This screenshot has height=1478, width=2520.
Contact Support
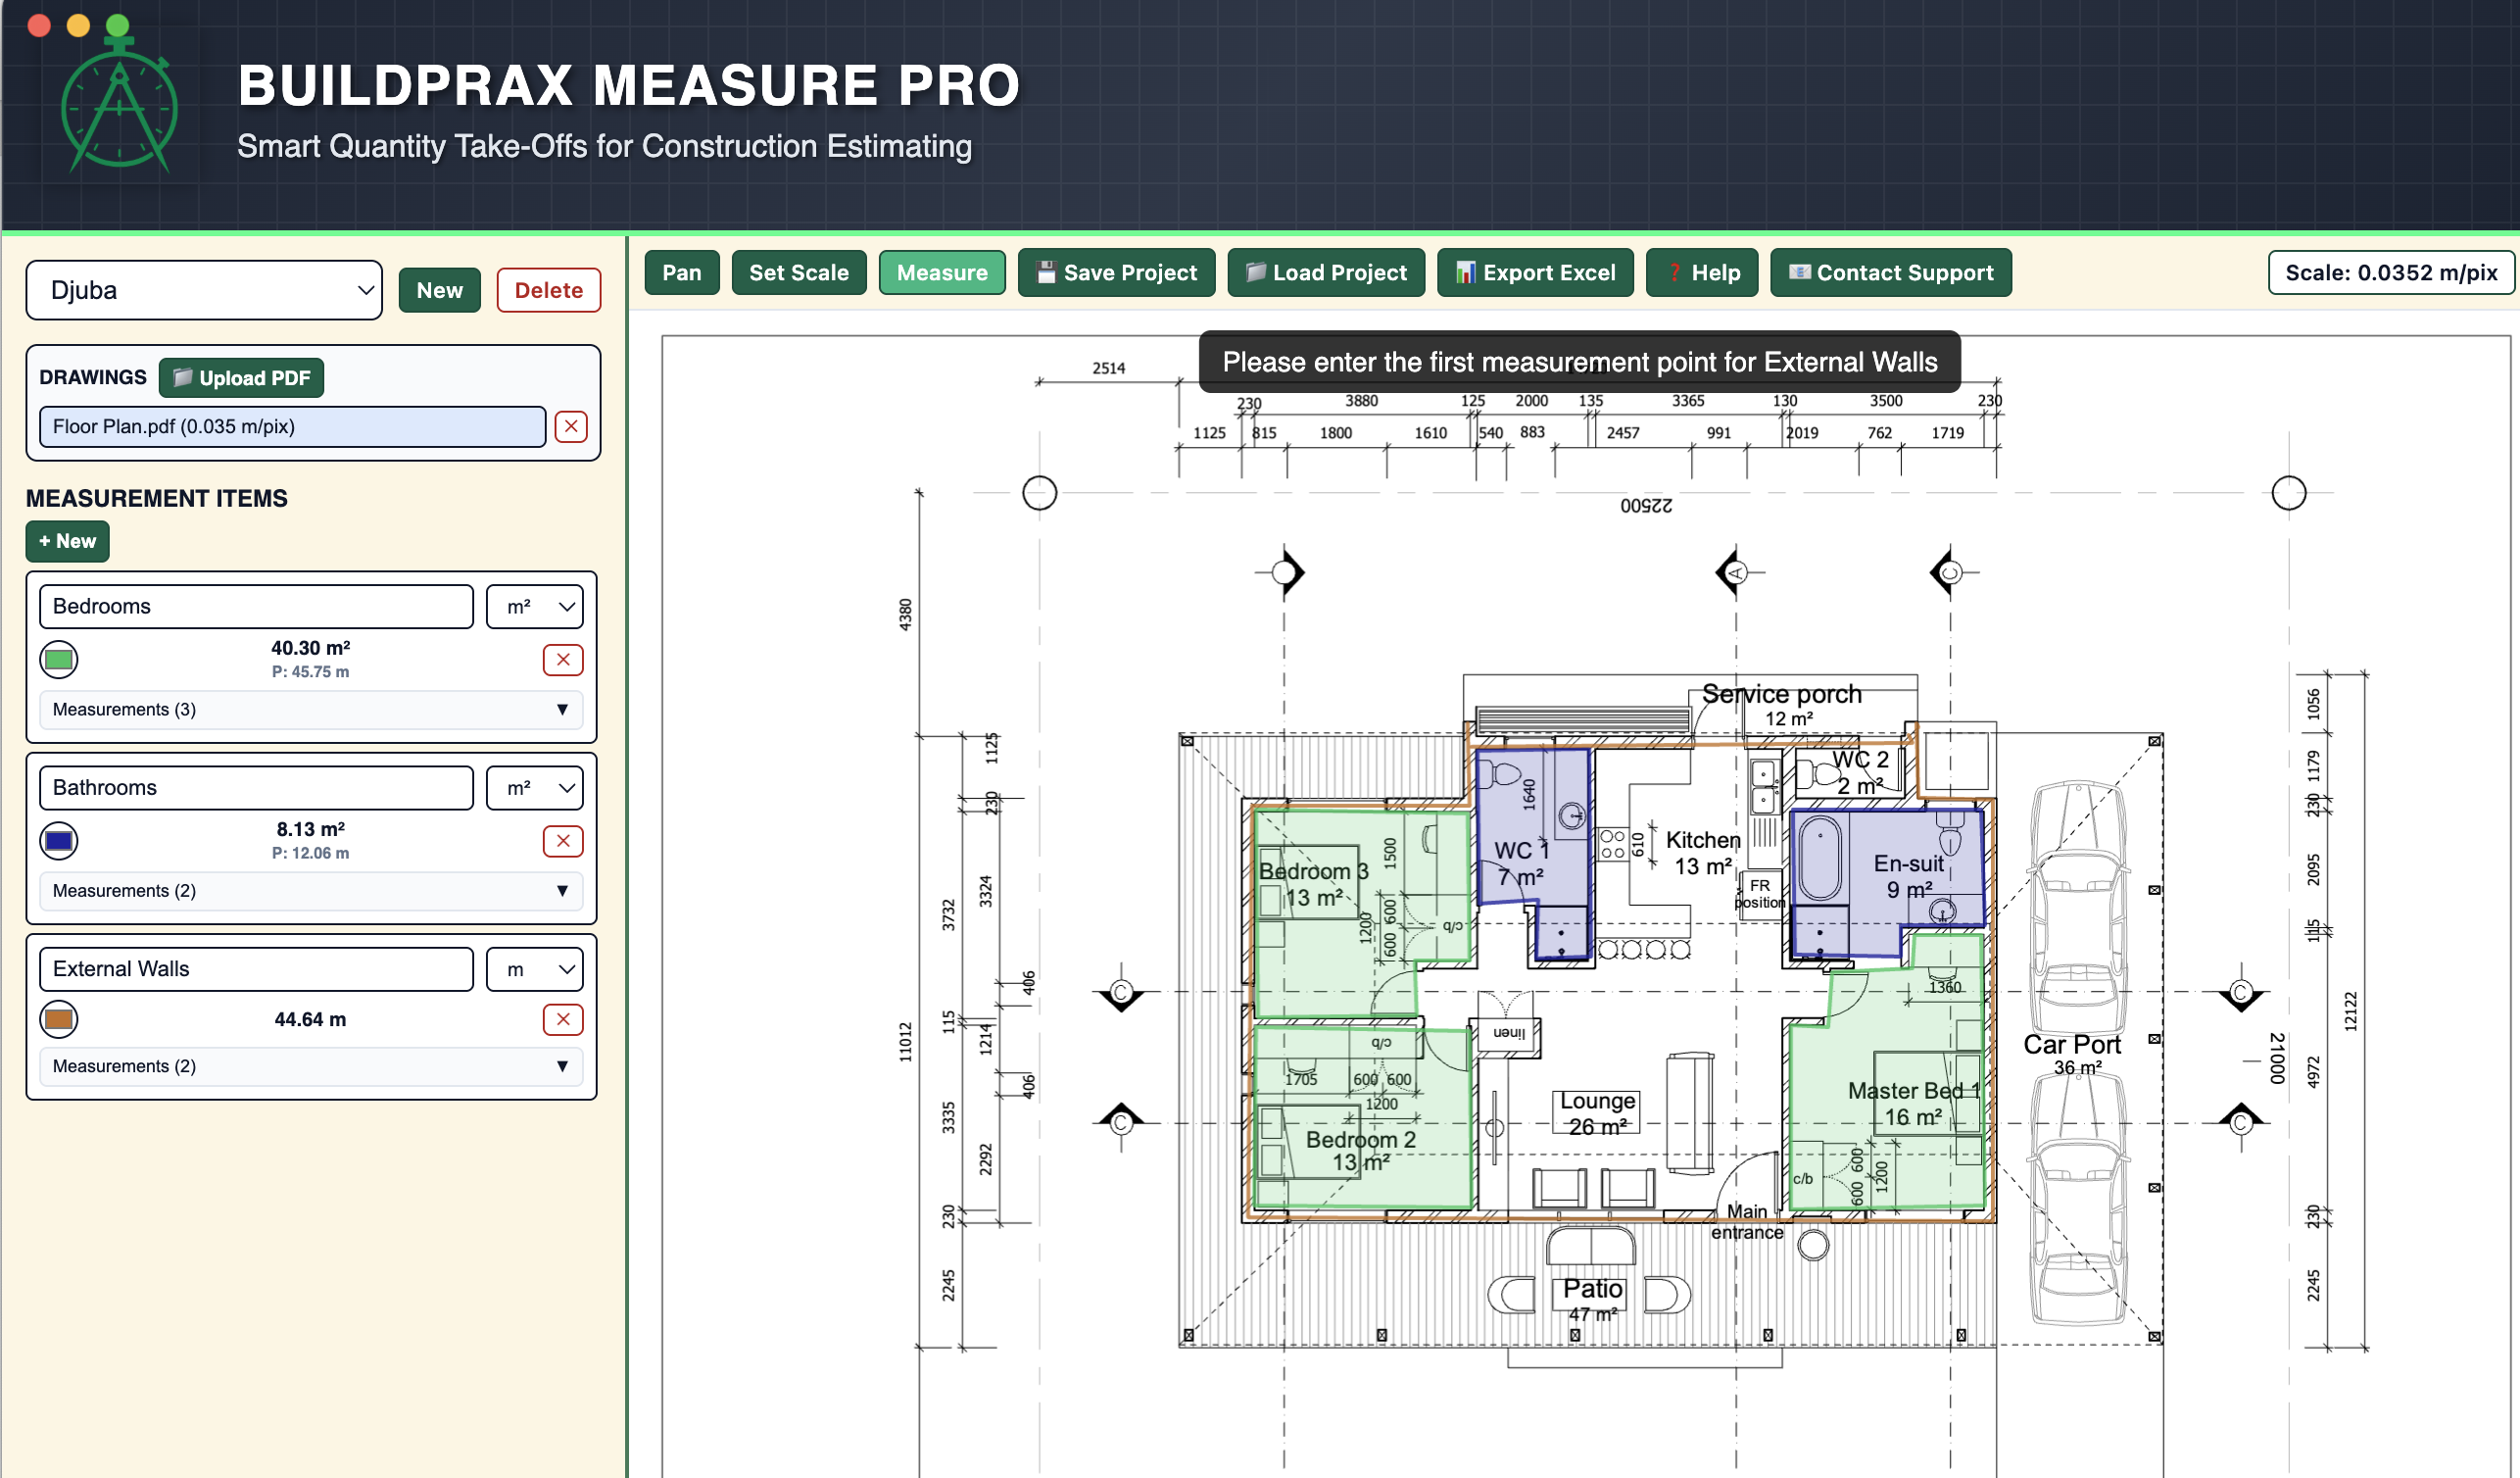point(1890,272)
